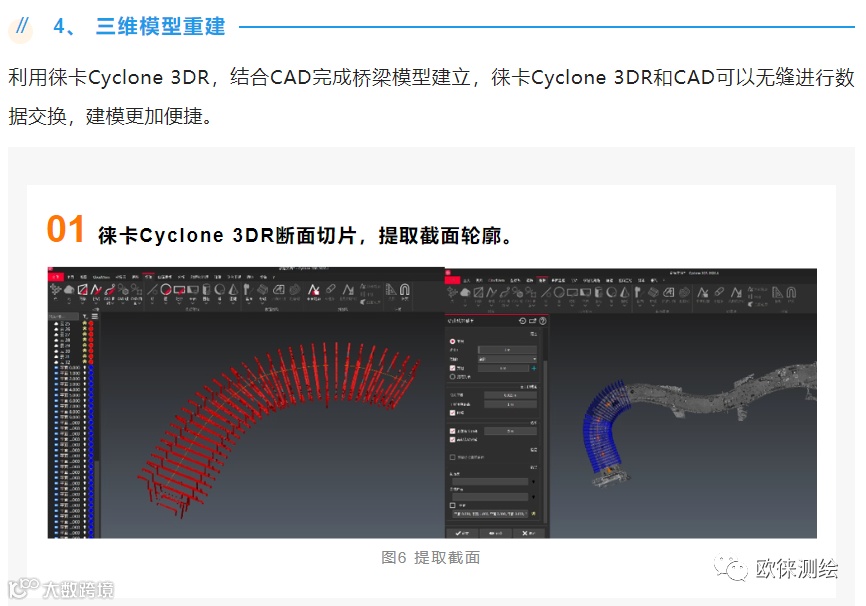Click the red-underlined active ribbon tab, left window
Viewport: 866px width, 606px height.
[149, 276]
